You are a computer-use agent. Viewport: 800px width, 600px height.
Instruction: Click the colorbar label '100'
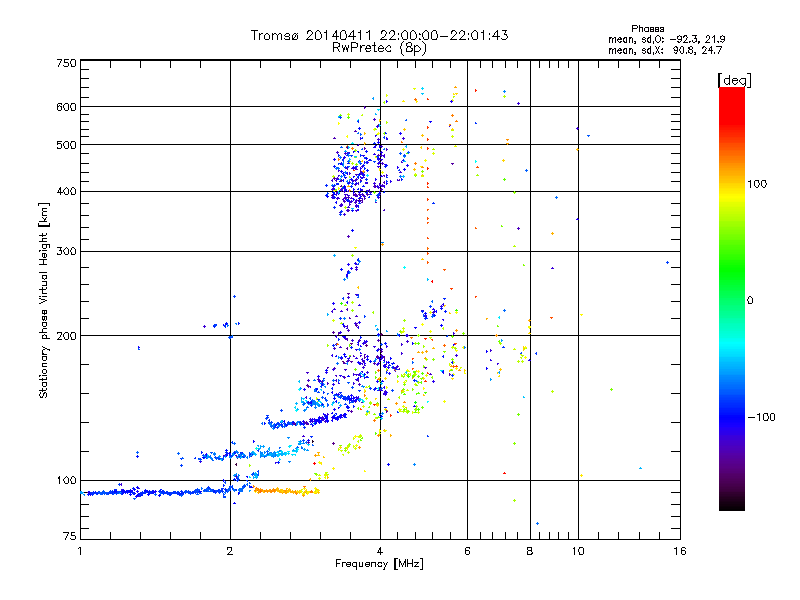click(x=757, y=184)
